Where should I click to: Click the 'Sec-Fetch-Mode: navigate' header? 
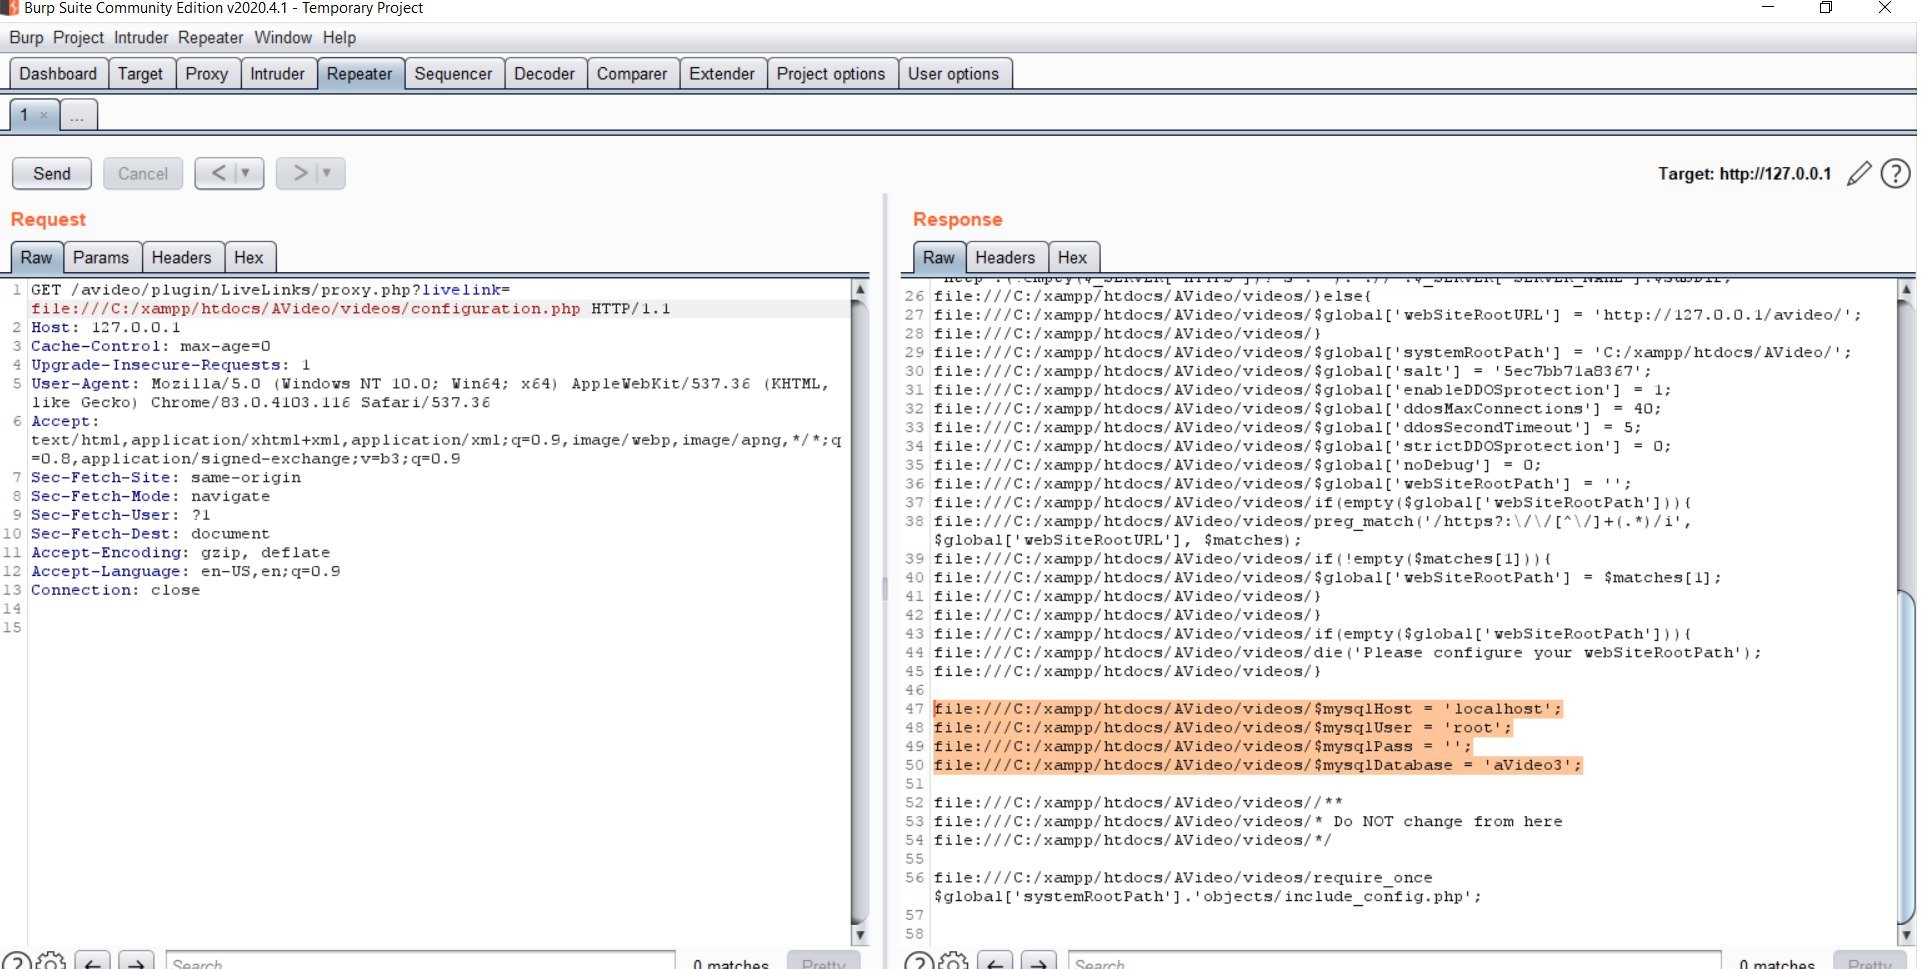(x=151, y=497)
